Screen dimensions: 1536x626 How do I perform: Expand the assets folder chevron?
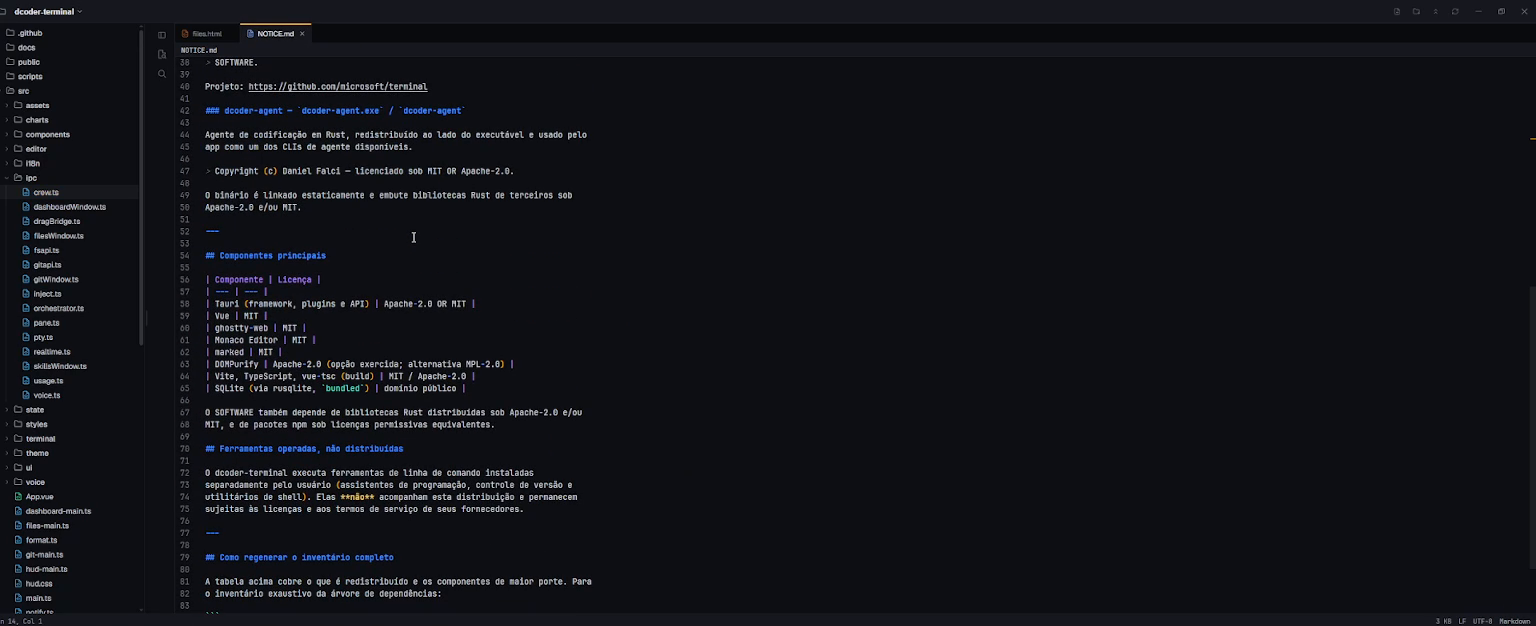point(7,105)
